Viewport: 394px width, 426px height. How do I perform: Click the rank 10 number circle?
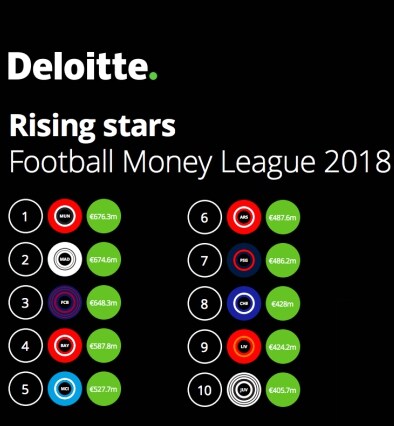[x=205, y=390]
